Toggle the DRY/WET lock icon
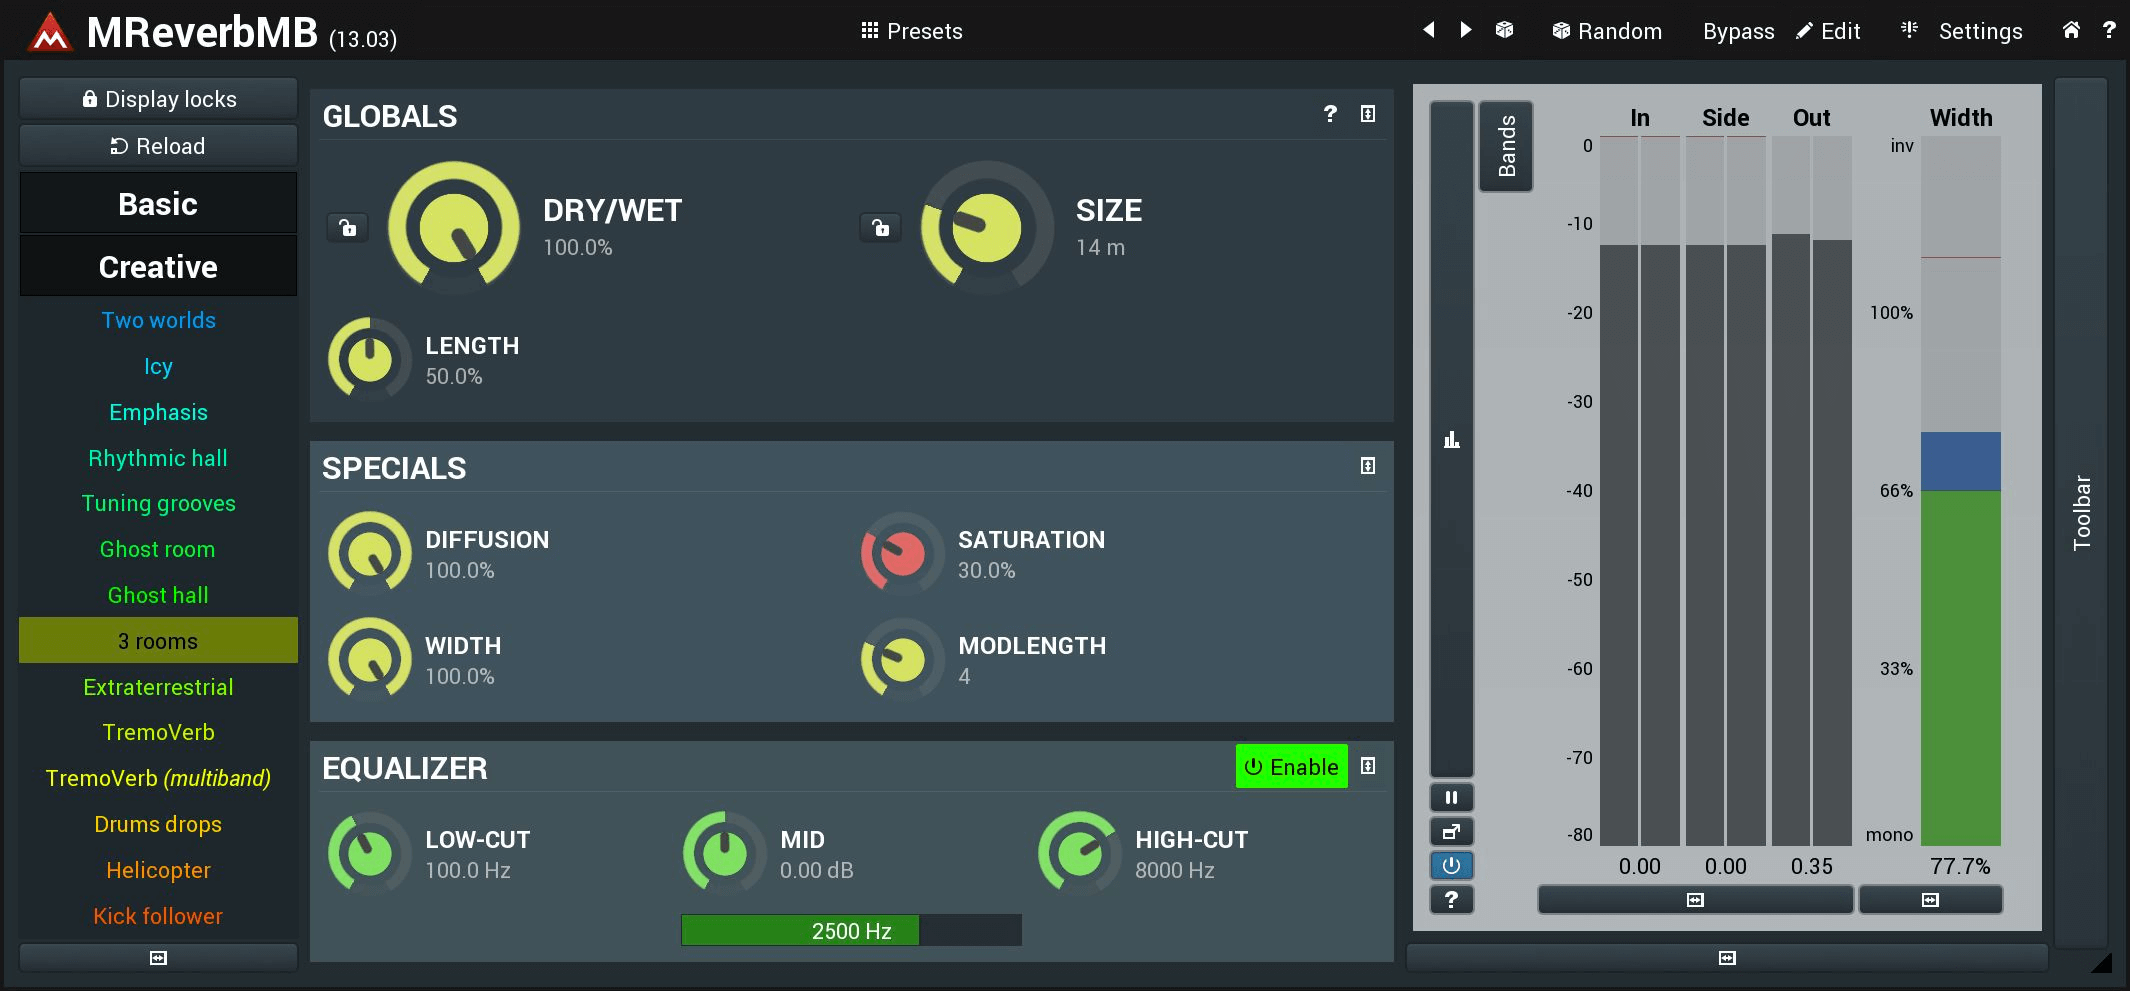 pos(347,228)
